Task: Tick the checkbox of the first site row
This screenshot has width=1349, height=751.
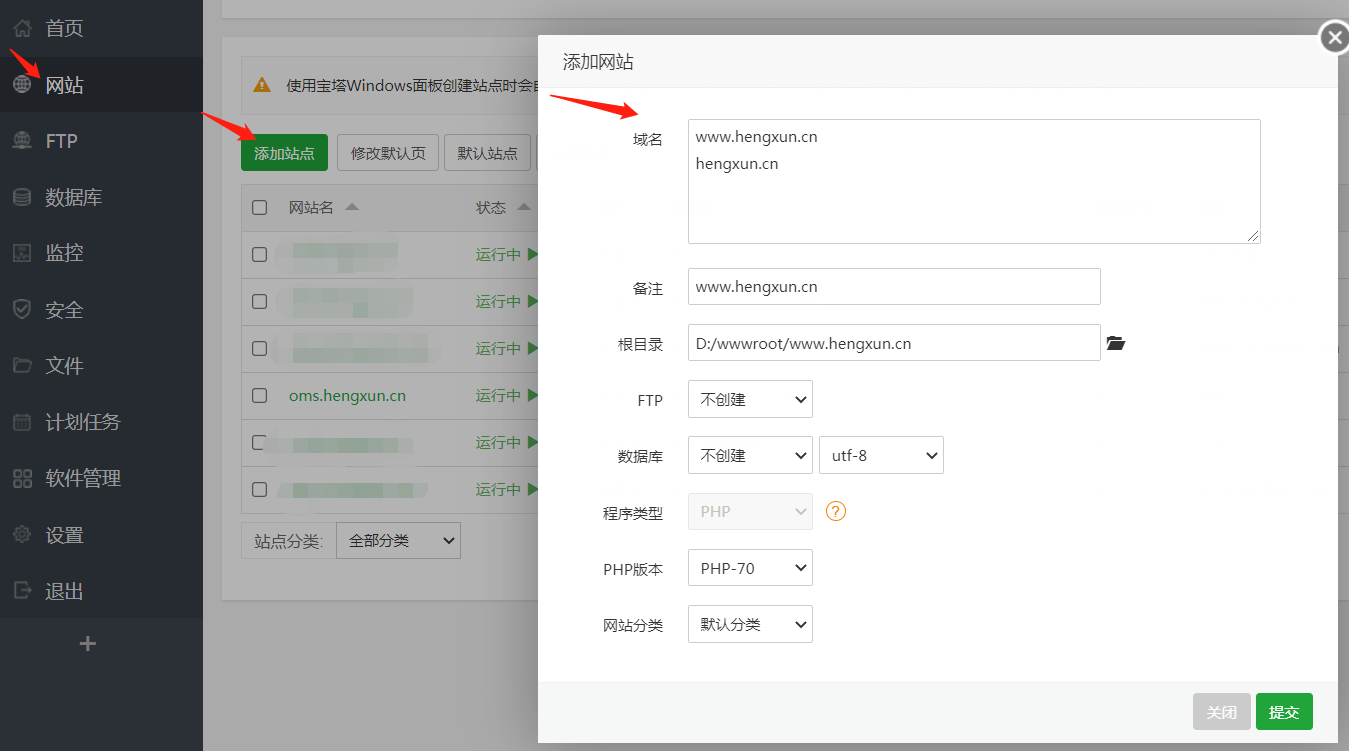Action: pos(259,254)
